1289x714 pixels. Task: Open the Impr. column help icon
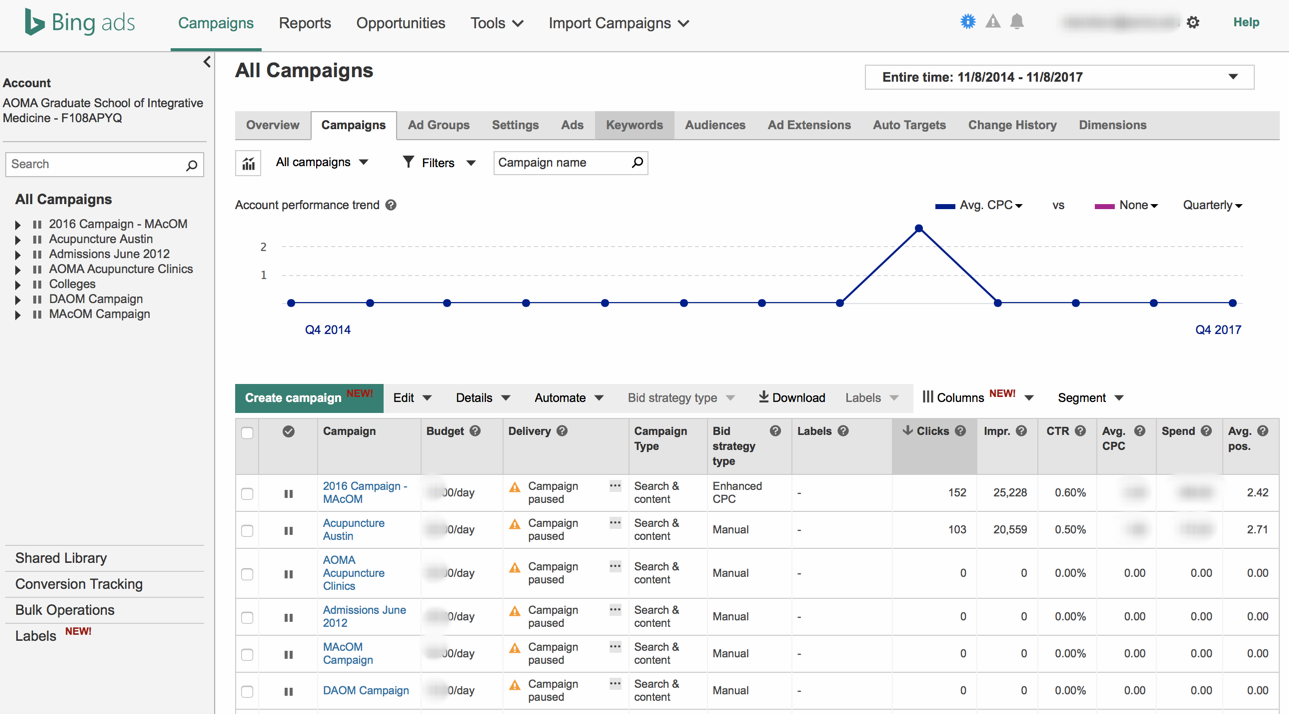click(x=1021, y=431)
